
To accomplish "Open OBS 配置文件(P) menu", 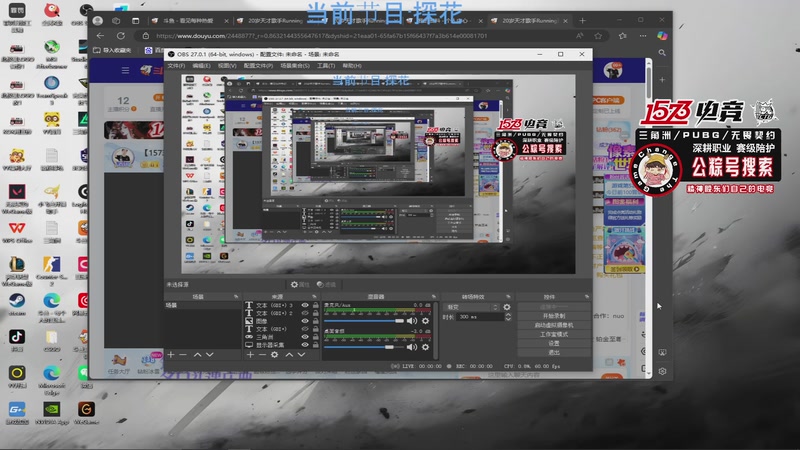I will (x=258, y=66).
